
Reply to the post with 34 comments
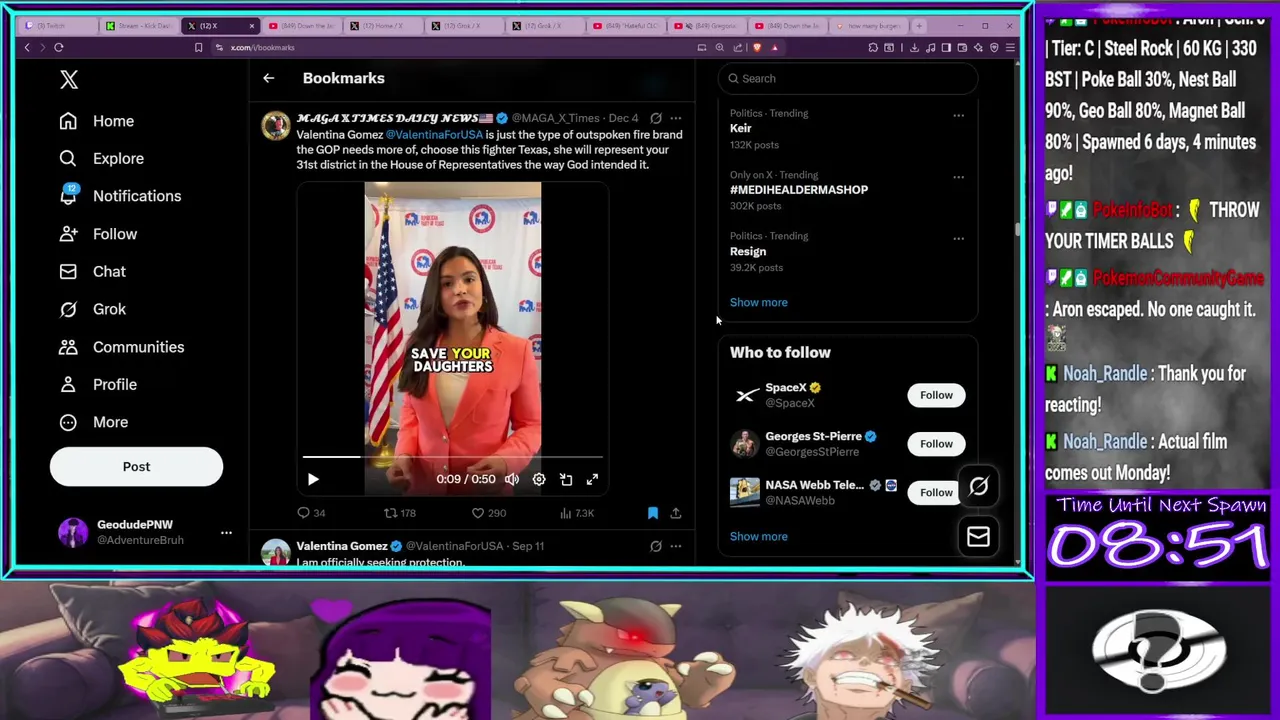coord(311,513)
